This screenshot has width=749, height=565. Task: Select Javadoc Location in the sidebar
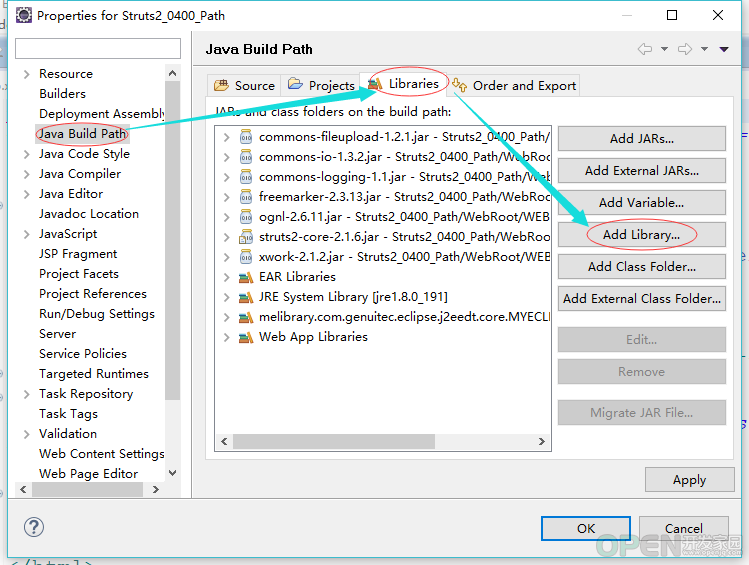pyautogui.click(x=89, y=213)
